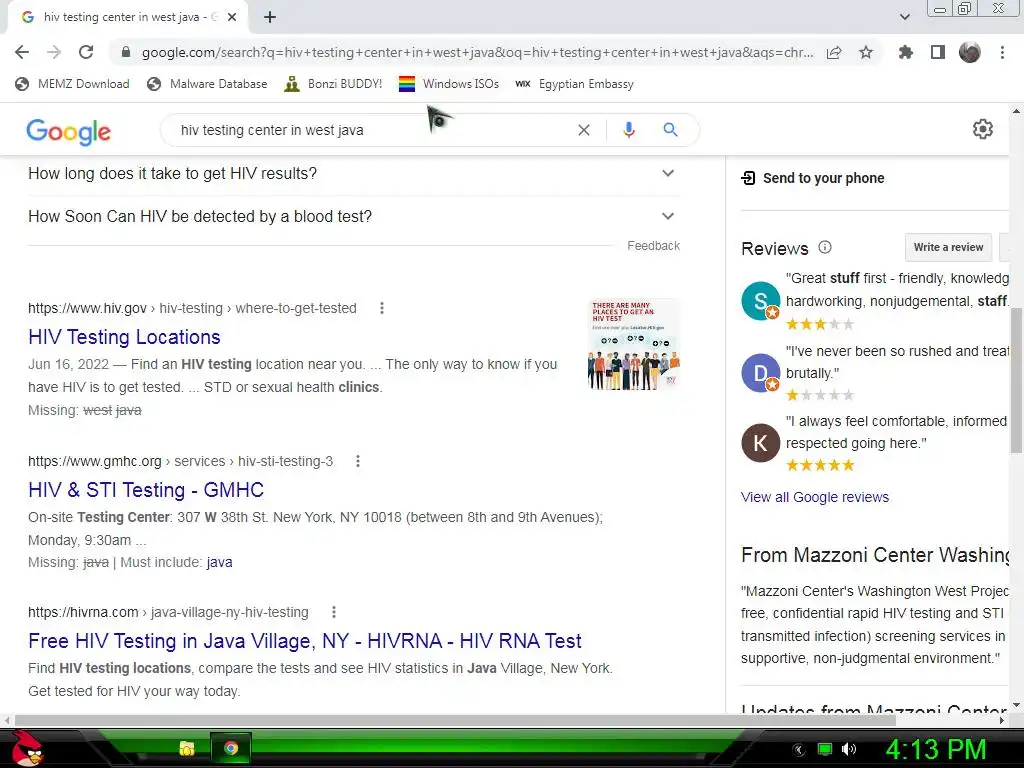
Task: Toggle the browser side panel
Action: [x=938, y=52]
